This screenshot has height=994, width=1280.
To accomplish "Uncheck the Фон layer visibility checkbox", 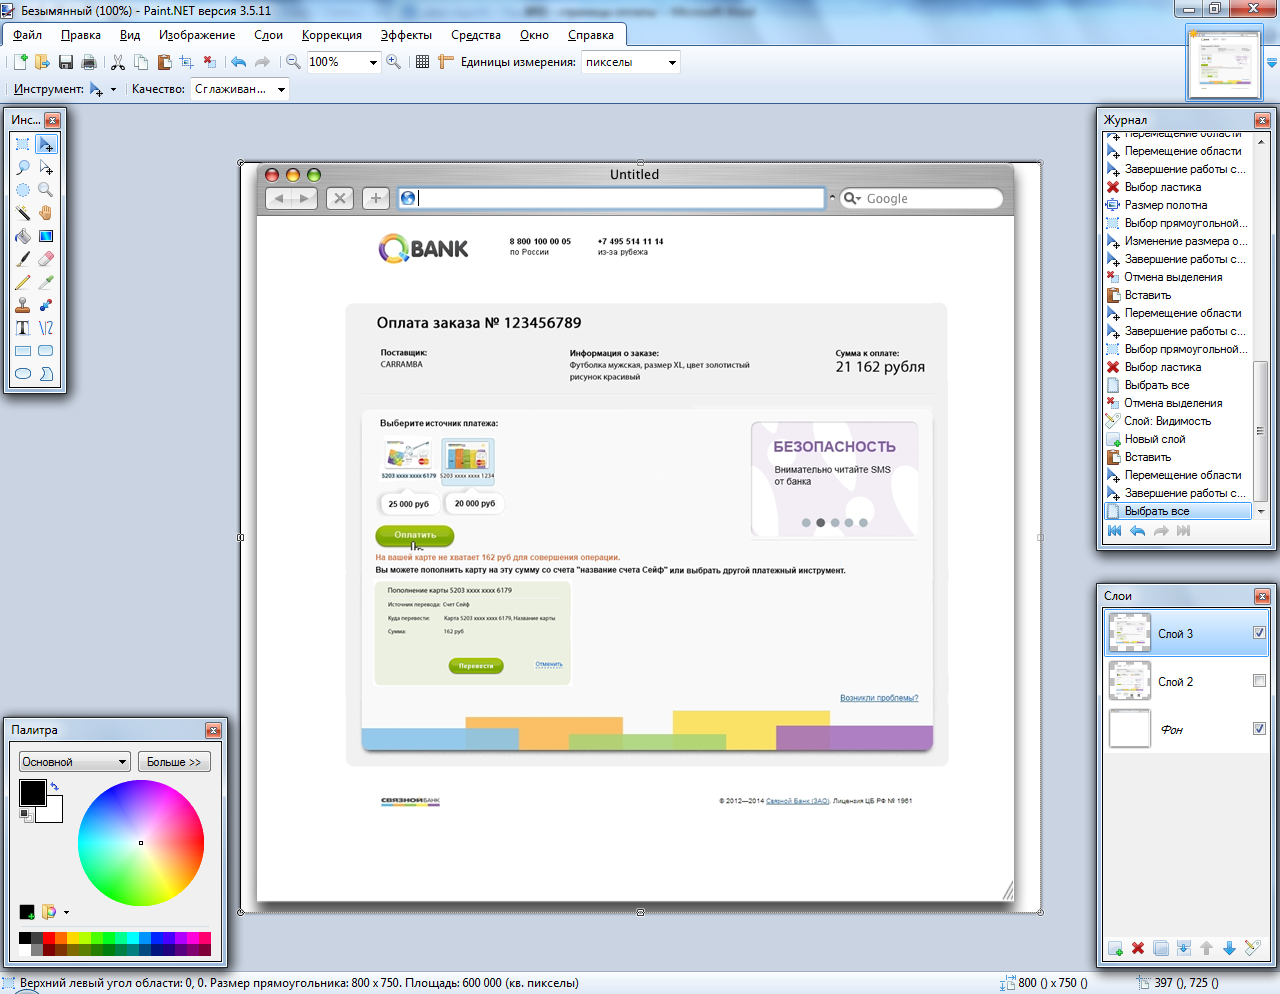I will coord(1259,729).
